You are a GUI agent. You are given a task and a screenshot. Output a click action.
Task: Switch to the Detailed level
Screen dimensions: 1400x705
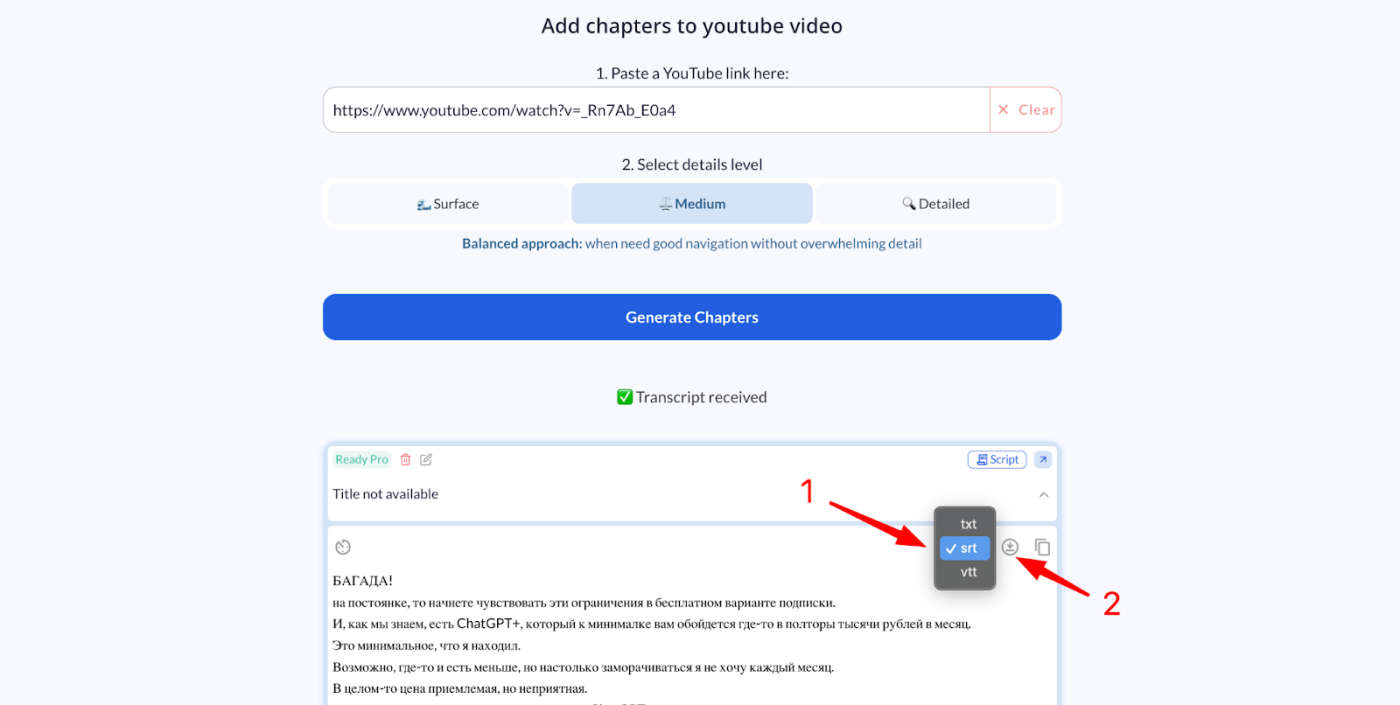(x=936, y=203)
